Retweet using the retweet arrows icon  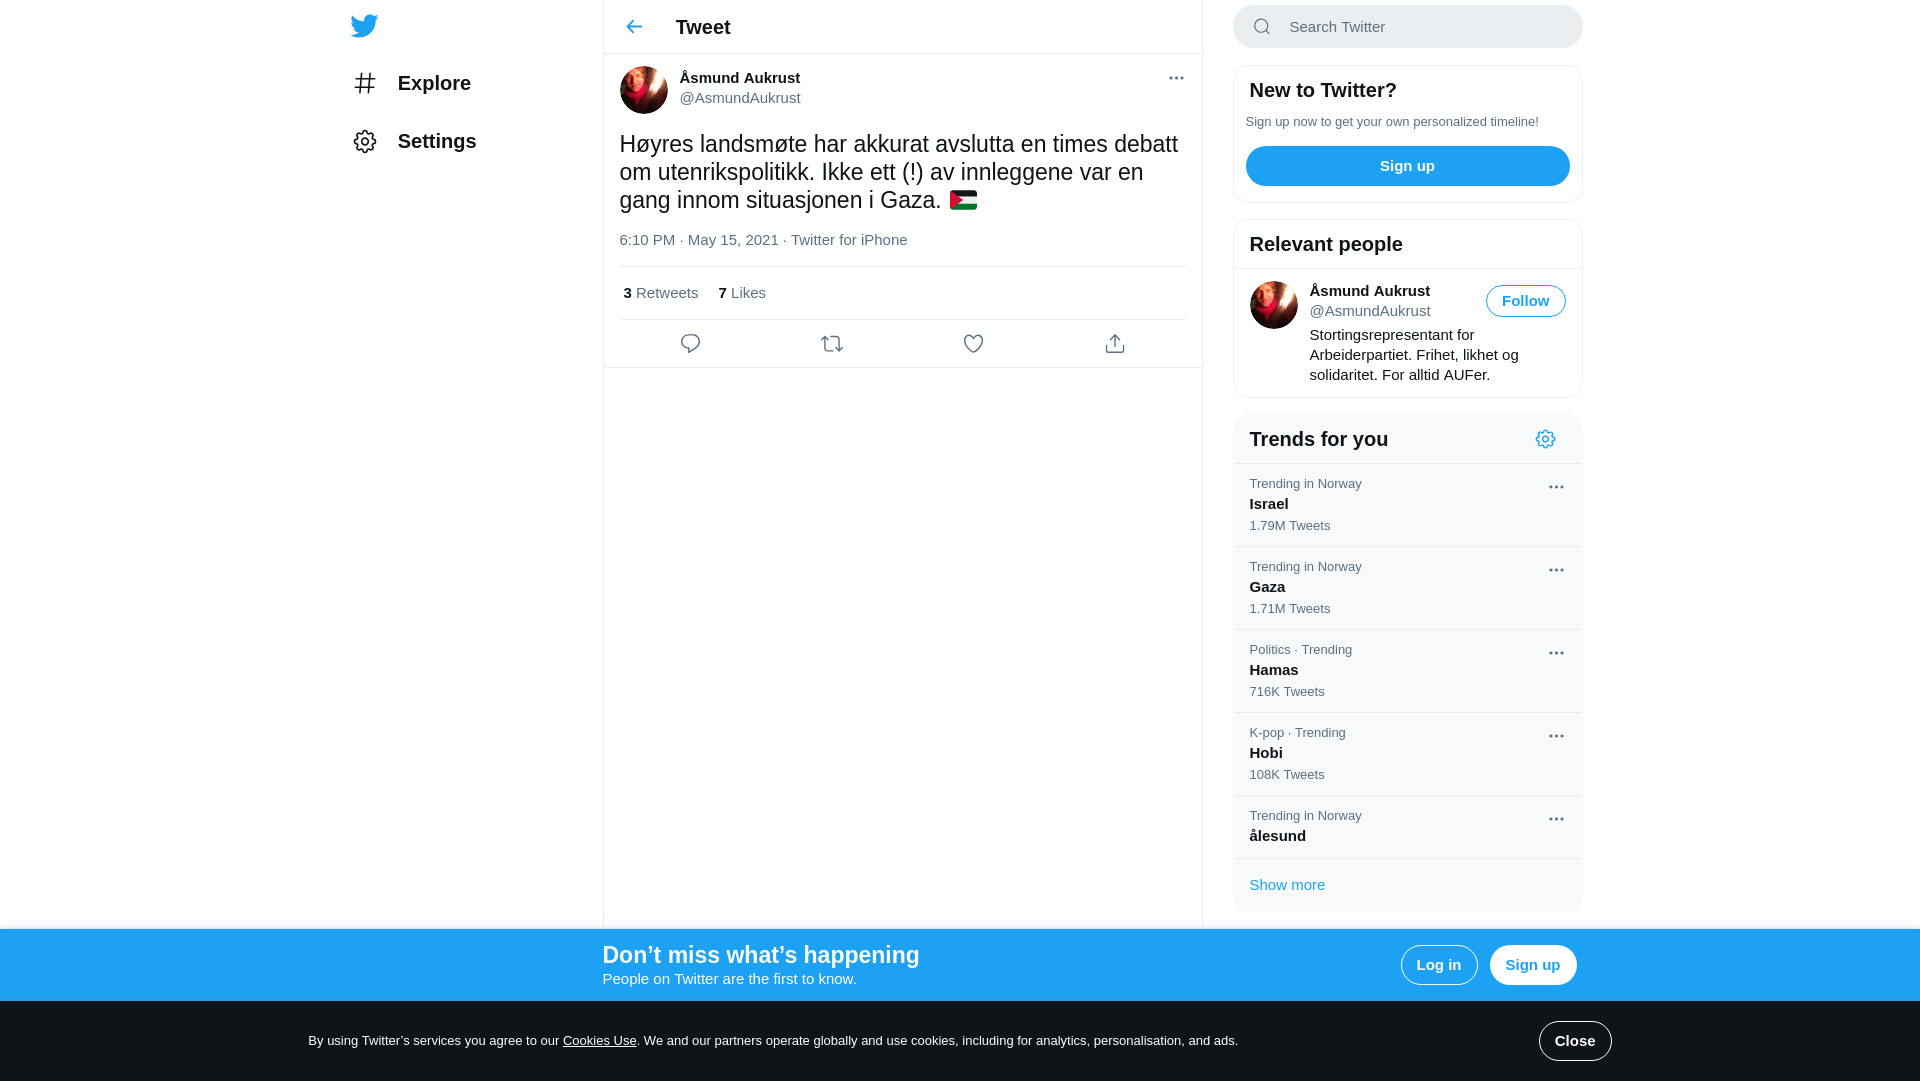(x=832, y=344)
